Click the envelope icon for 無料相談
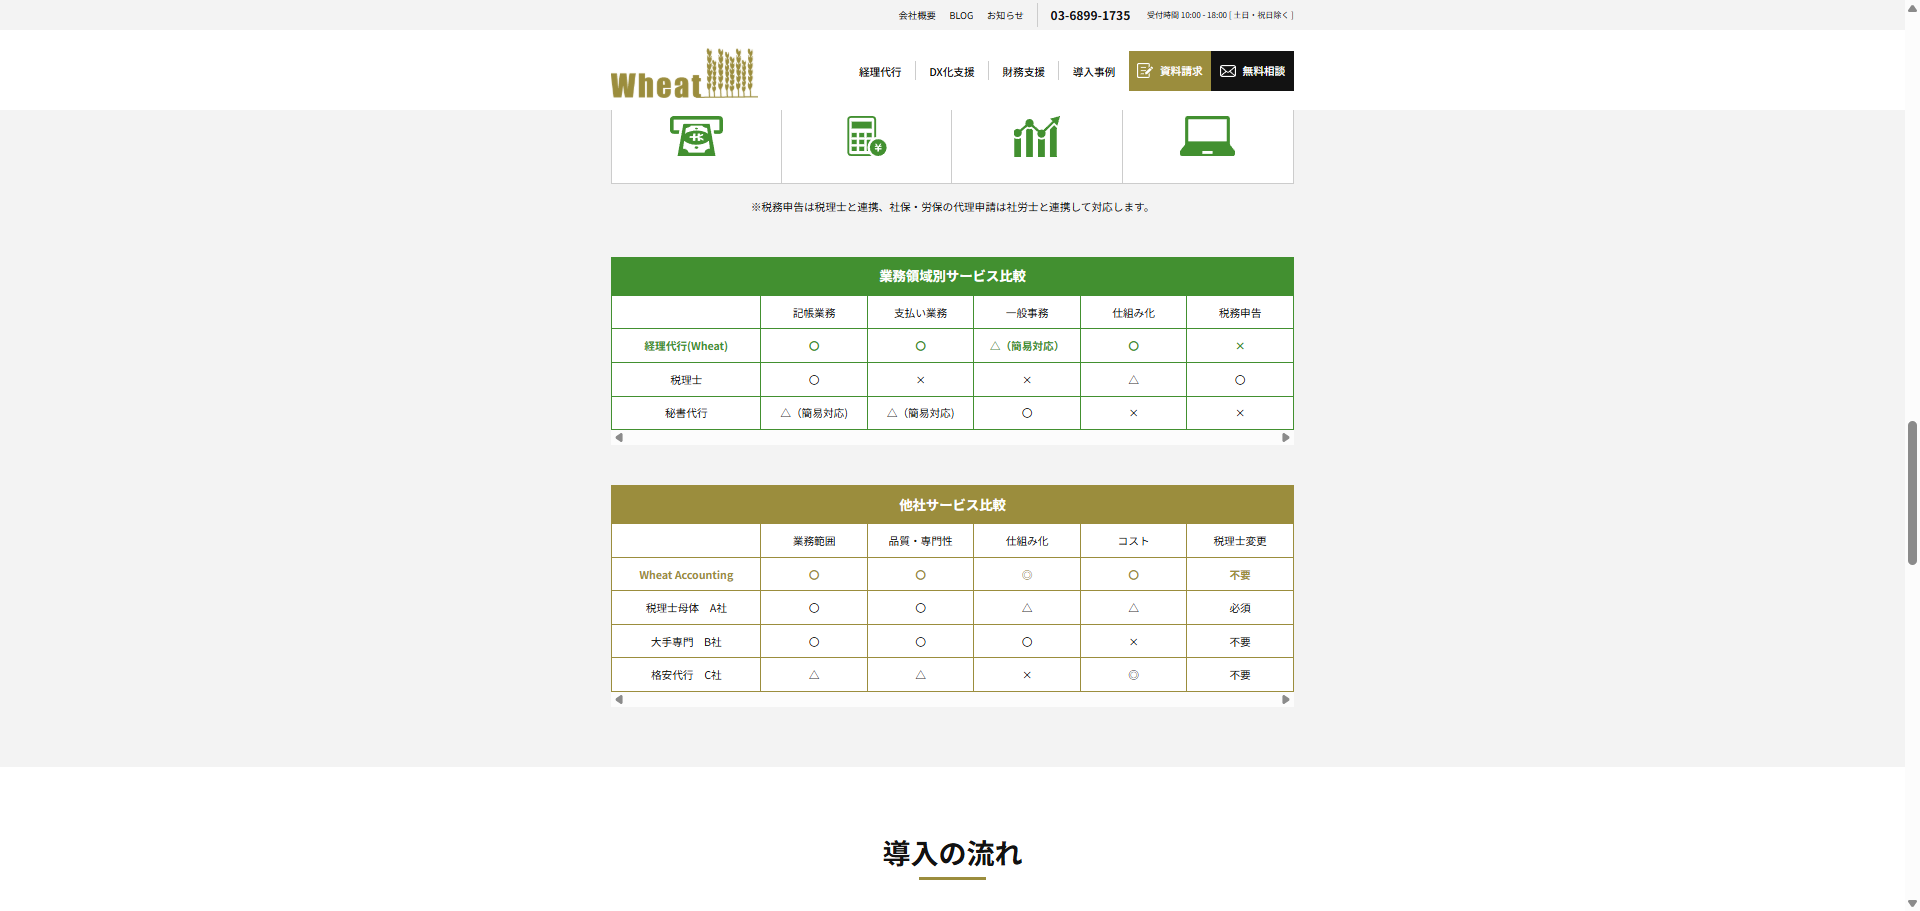 1228,71
